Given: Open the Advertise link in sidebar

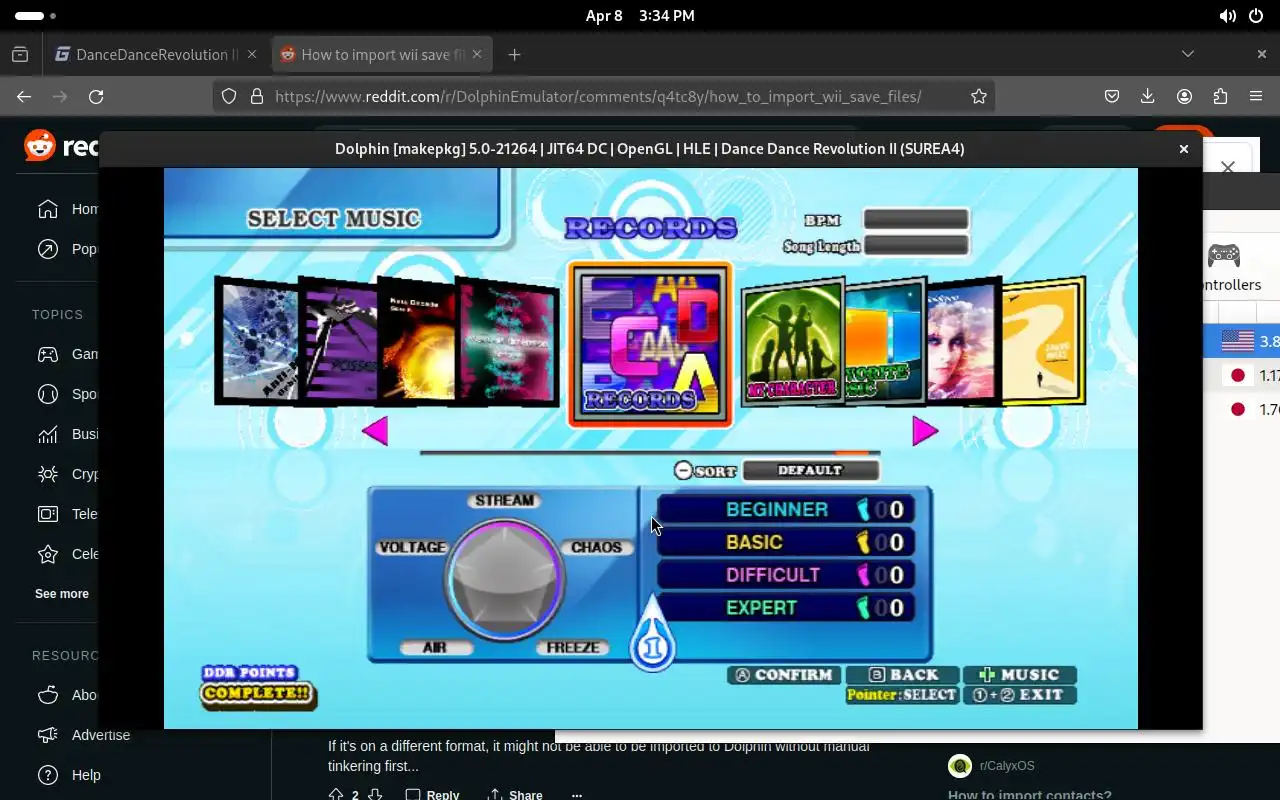Looking at the screenshot, I should point(84,735).
